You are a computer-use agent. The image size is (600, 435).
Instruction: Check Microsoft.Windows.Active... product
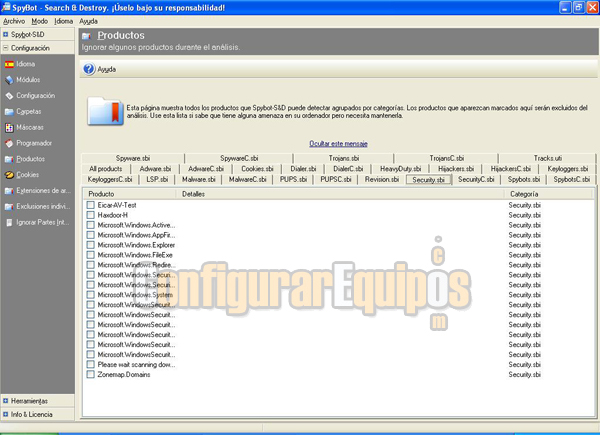tap(90, 225)
